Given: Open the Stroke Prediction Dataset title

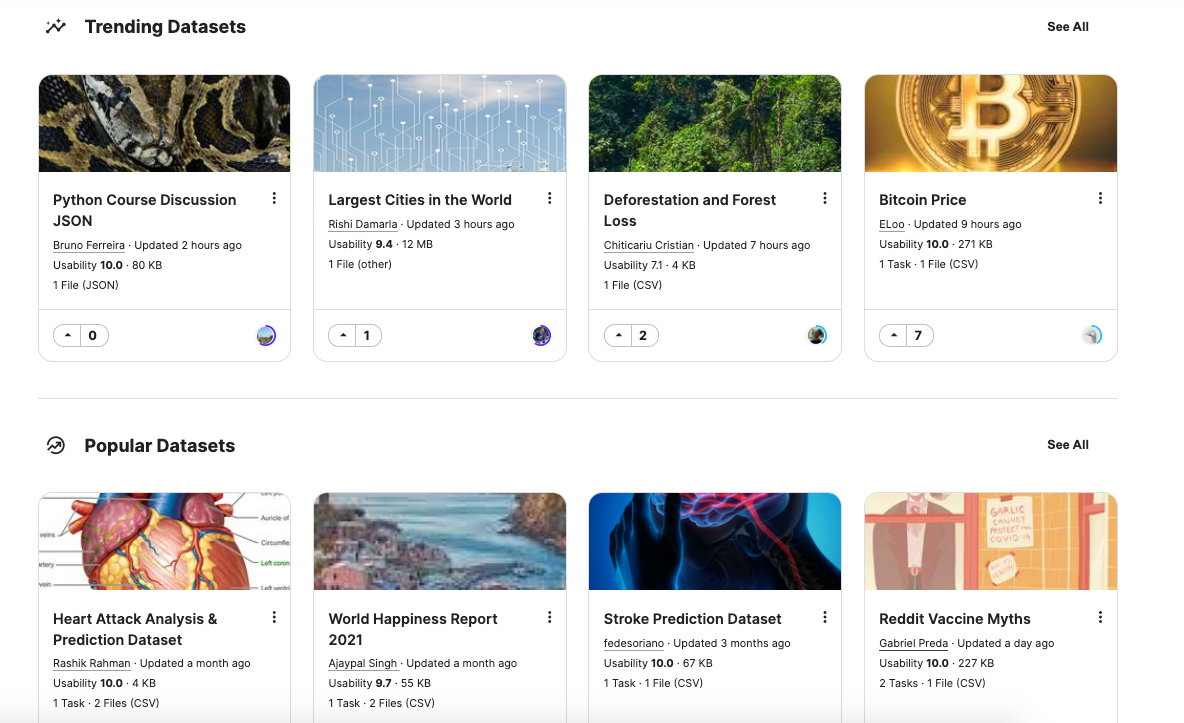Looking at the screenshot, I should point(692,619).
